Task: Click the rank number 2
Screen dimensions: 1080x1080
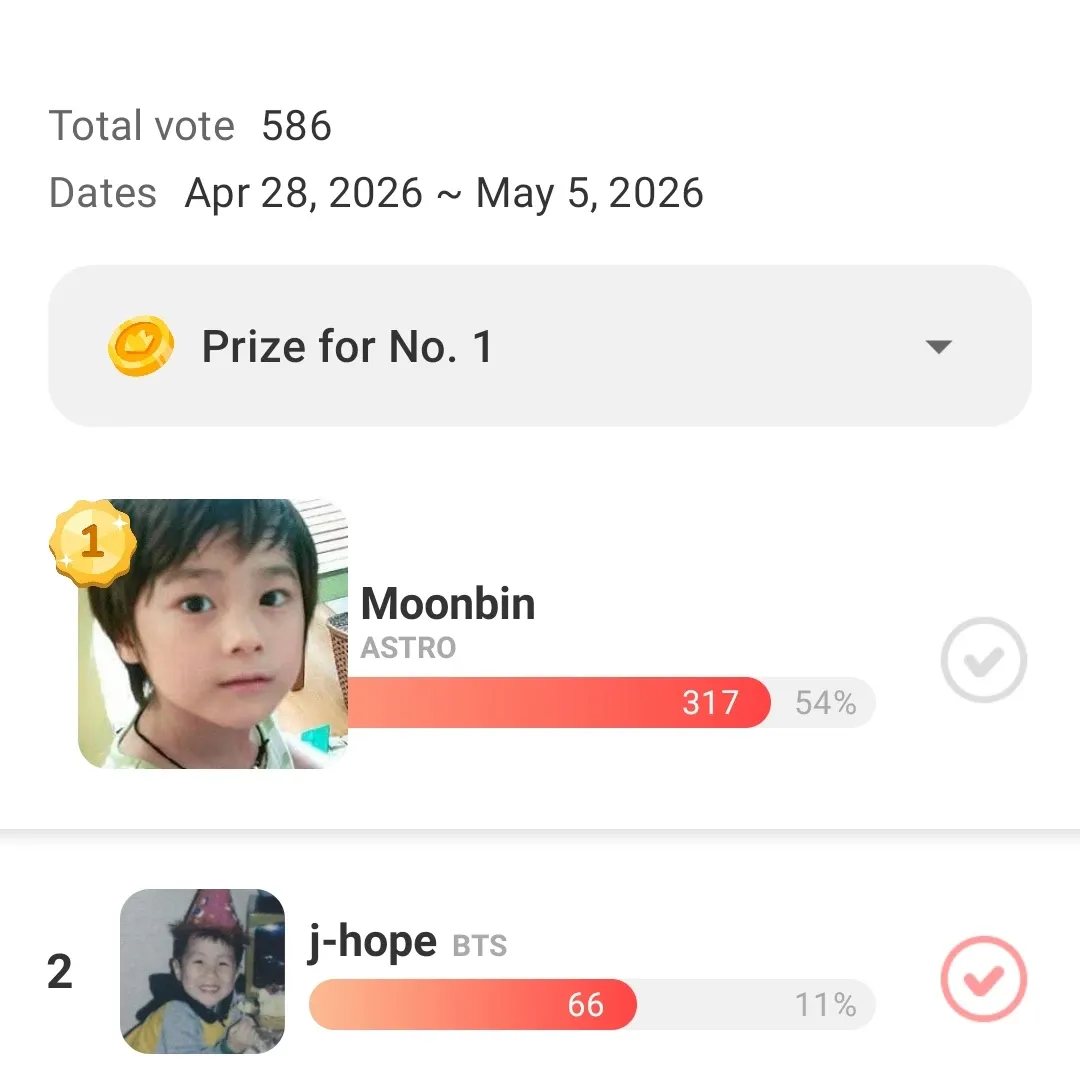Action: (x=60, y=972)
